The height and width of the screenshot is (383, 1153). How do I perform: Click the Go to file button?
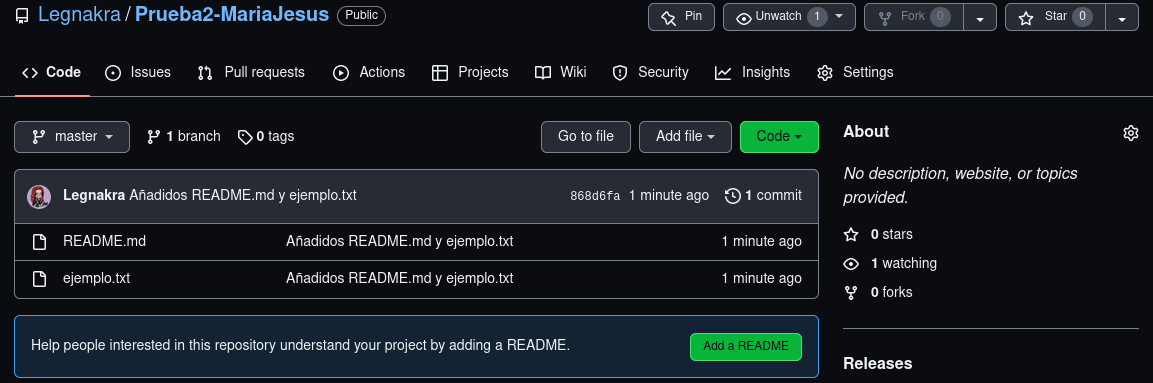[586, 137]
